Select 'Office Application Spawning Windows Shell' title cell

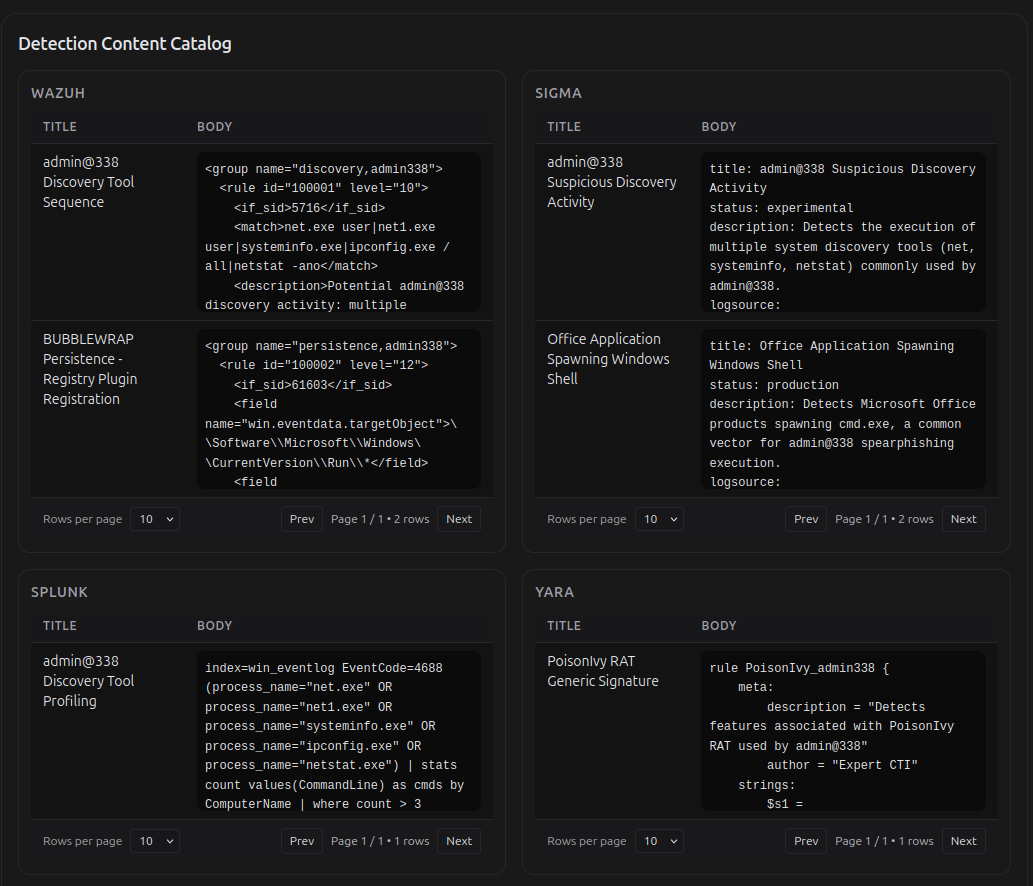click(x=608, y=359)
